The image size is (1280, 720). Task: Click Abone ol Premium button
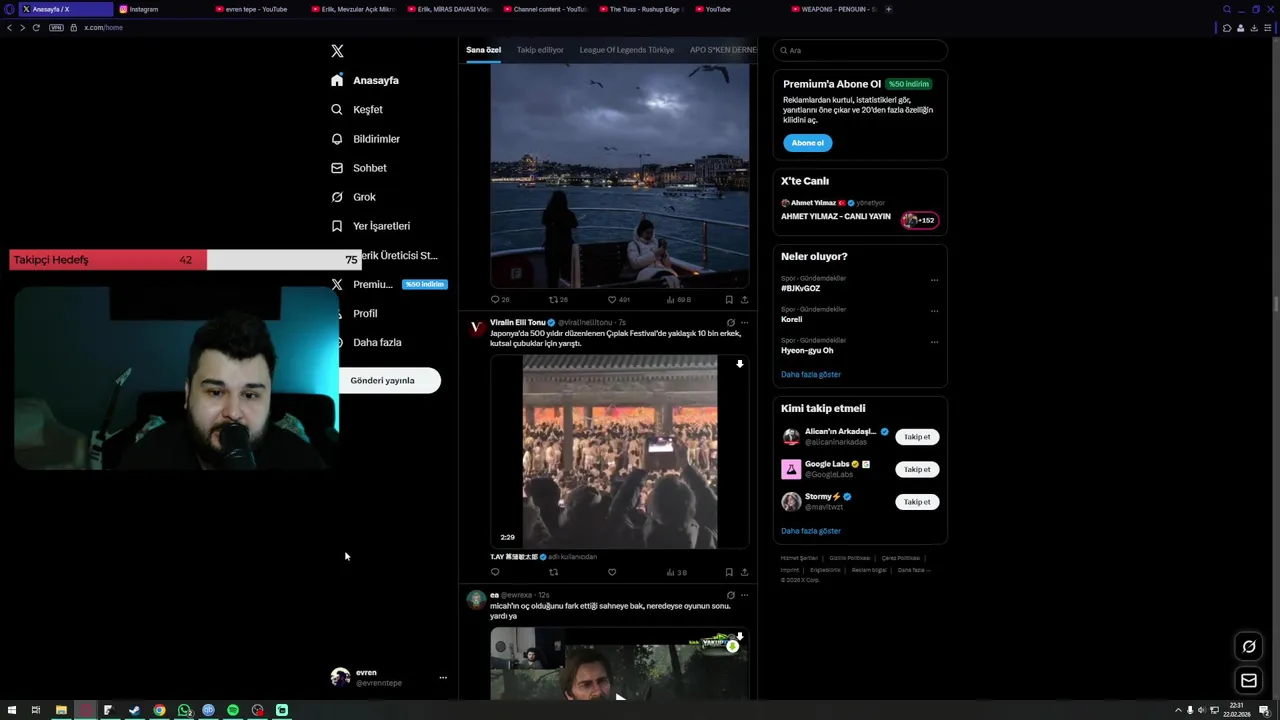(x=807, y=143)
